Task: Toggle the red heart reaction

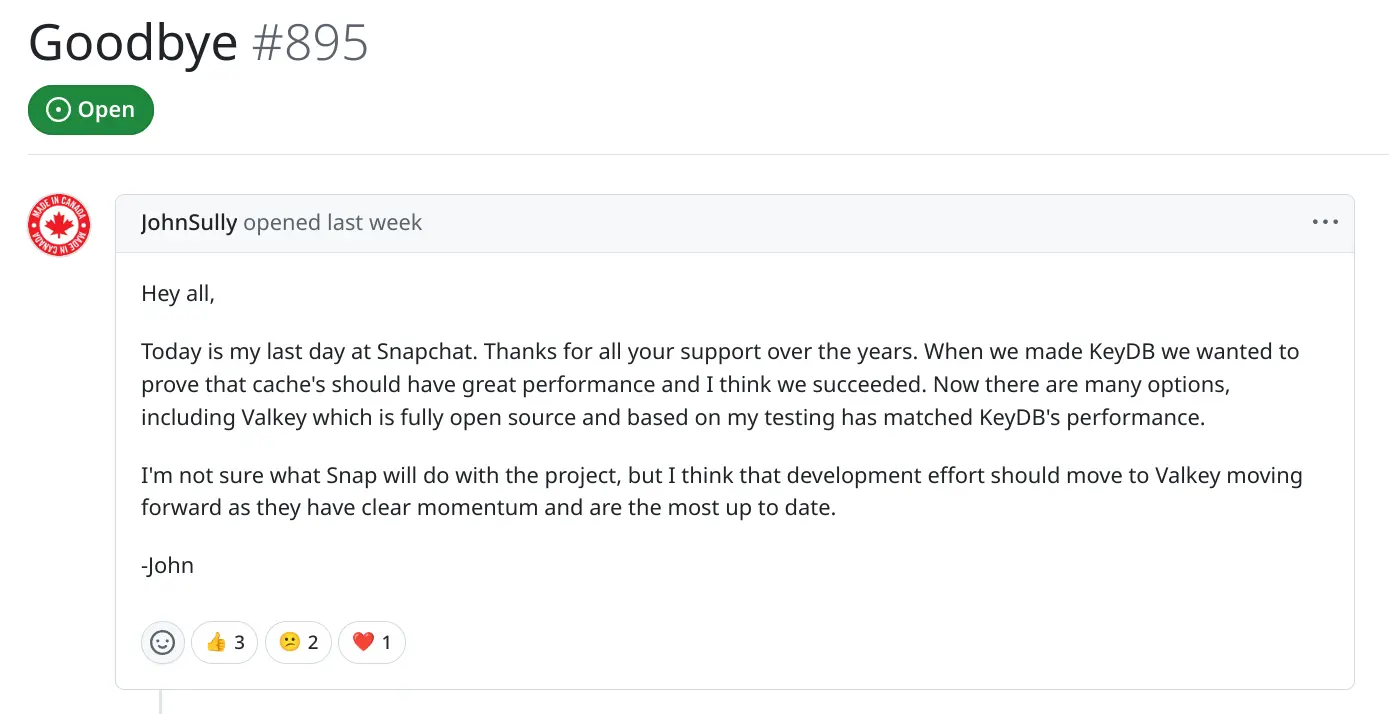Action: coord(372,642)
